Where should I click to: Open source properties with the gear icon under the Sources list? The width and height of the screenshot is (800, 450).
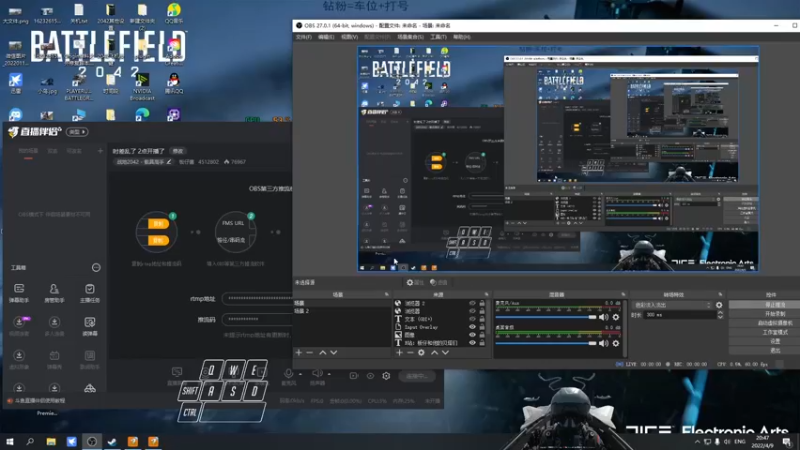(x=421, y=353)
